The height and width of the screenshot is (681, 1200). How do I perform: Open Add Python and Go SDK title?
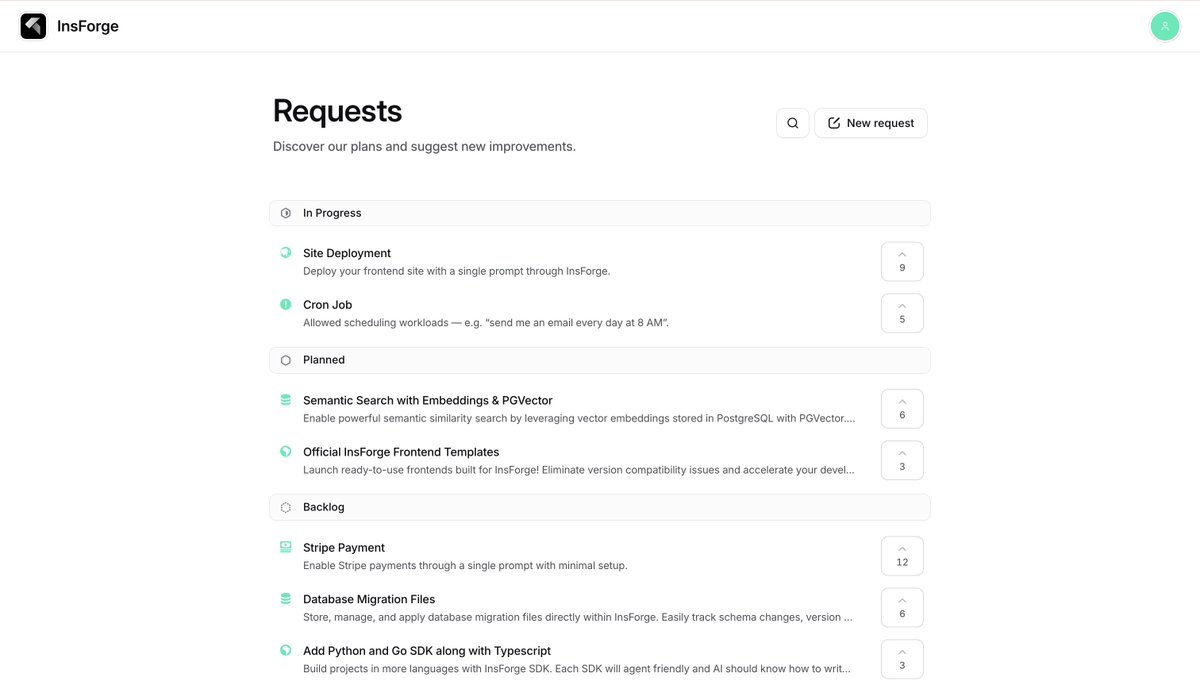(x=427, y=651)
